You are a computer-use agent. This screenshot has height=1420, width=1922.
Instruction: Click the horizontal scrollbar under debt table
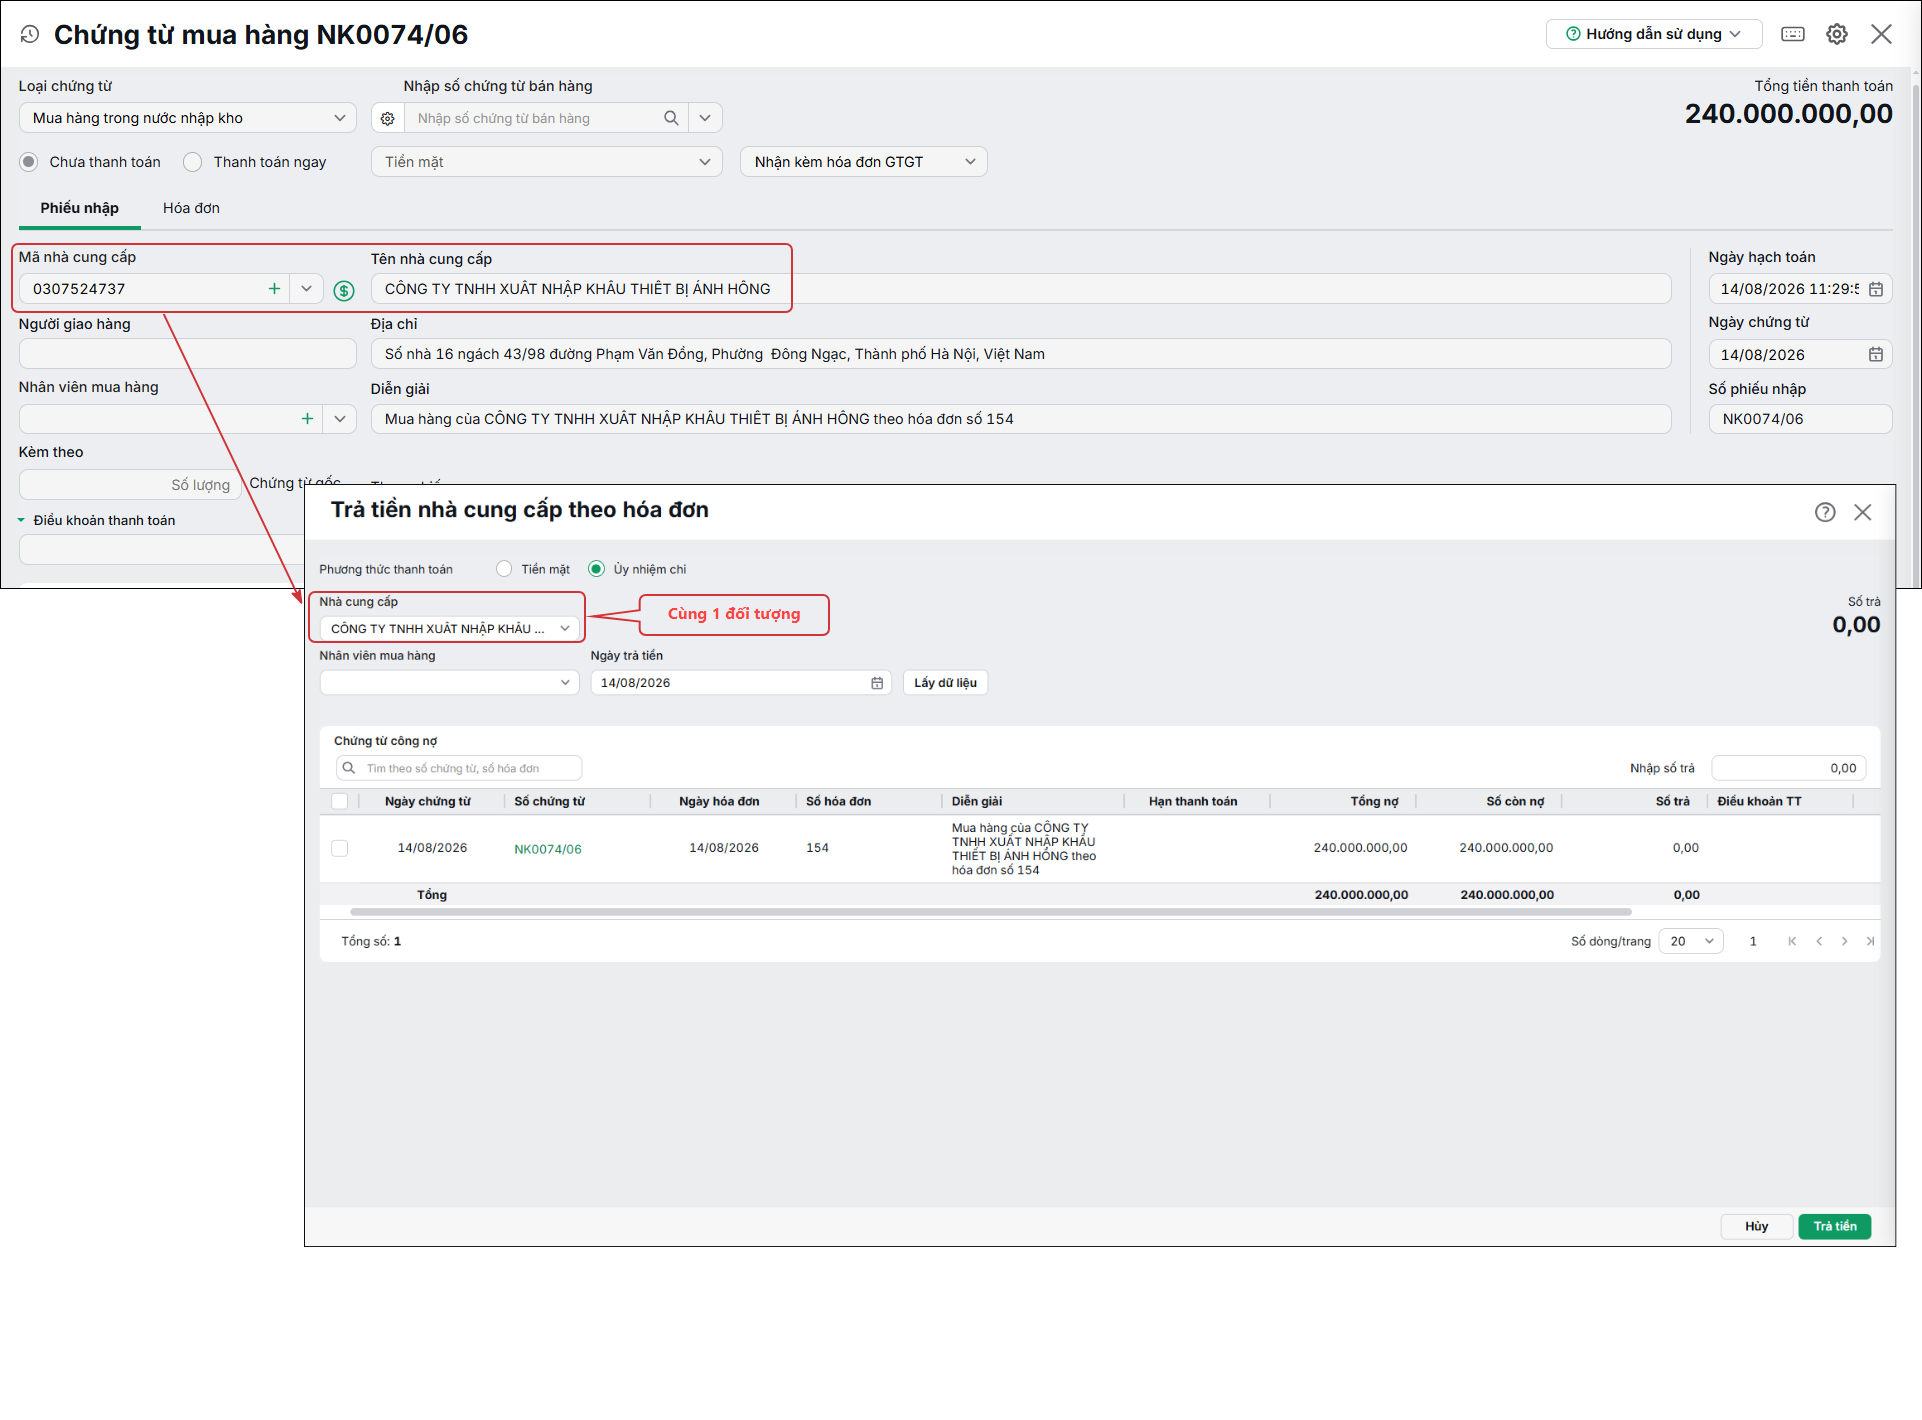990,912
